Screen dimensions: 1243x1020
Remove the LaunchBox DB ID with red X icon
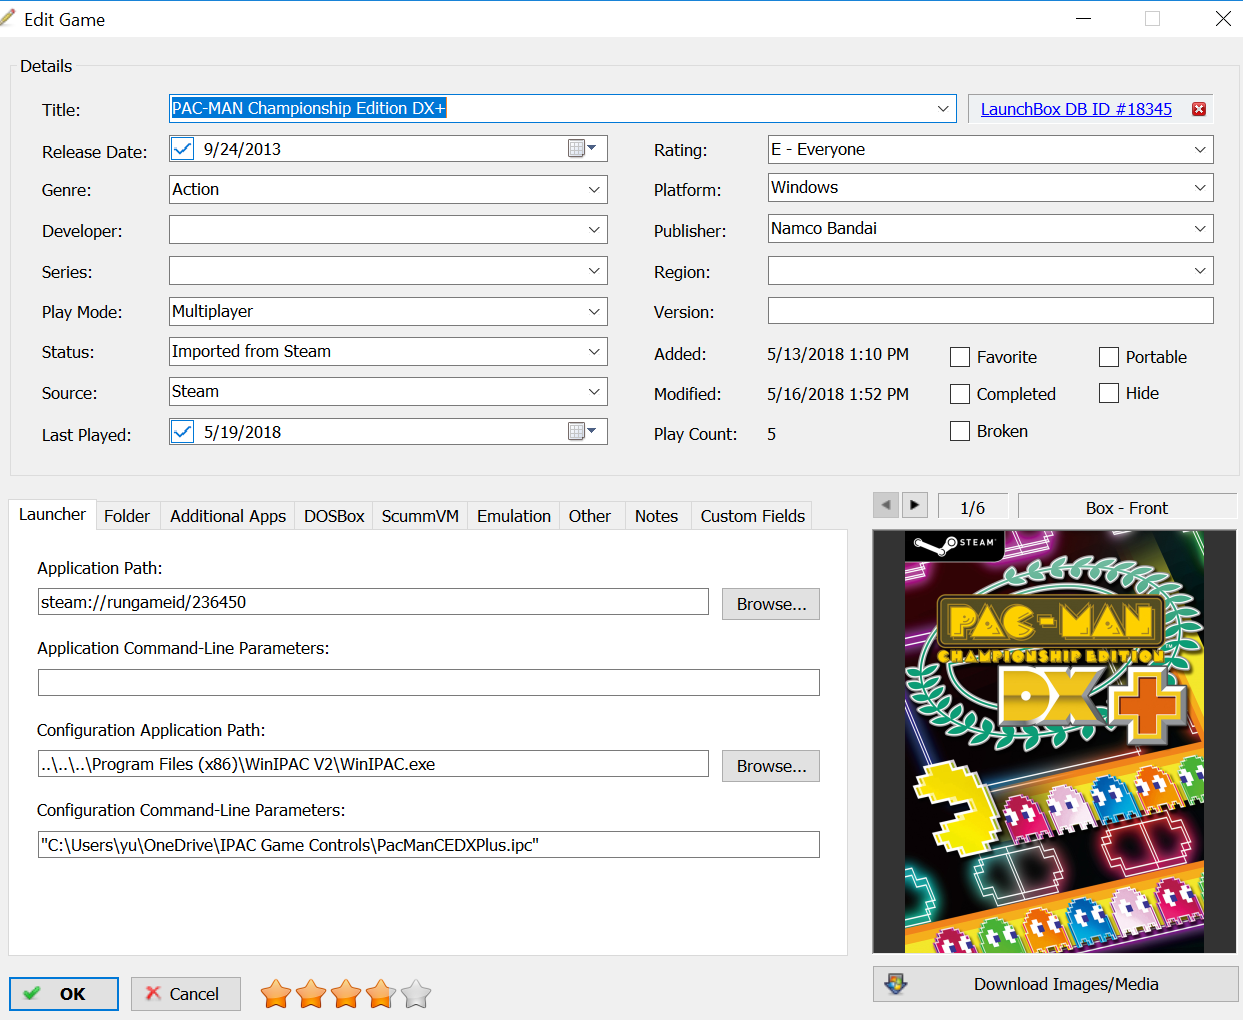tap(1199, 109)
